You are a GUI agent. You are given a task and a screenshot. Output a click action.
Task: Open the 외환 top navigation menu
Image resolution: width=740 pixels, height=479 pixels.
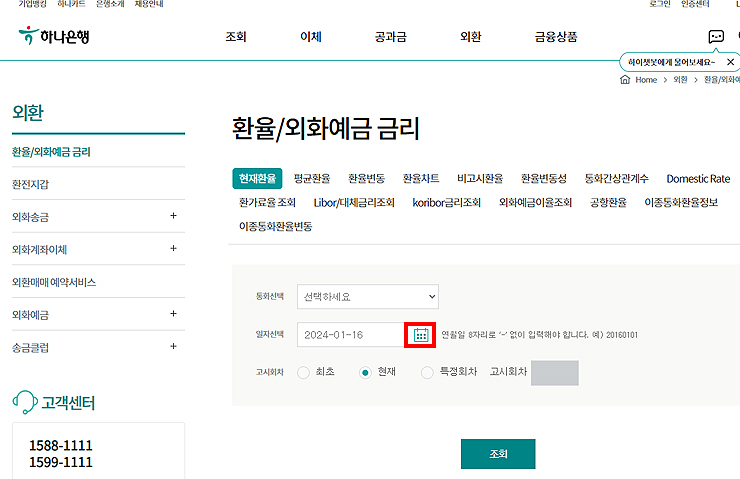coord(470,37)
